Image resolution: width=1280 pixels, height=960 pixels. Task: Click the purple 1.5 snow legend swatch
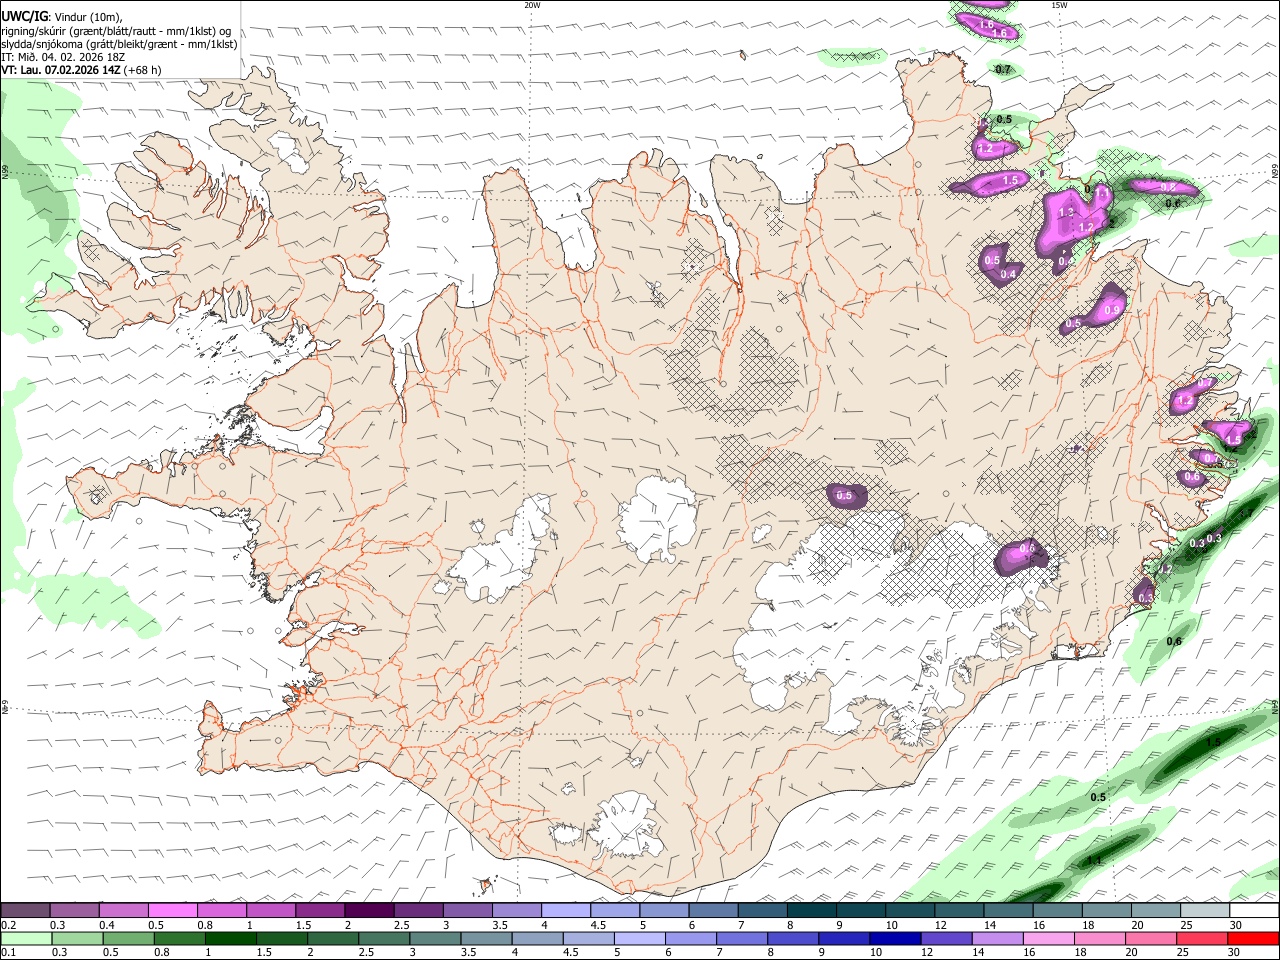click(320, 910)
